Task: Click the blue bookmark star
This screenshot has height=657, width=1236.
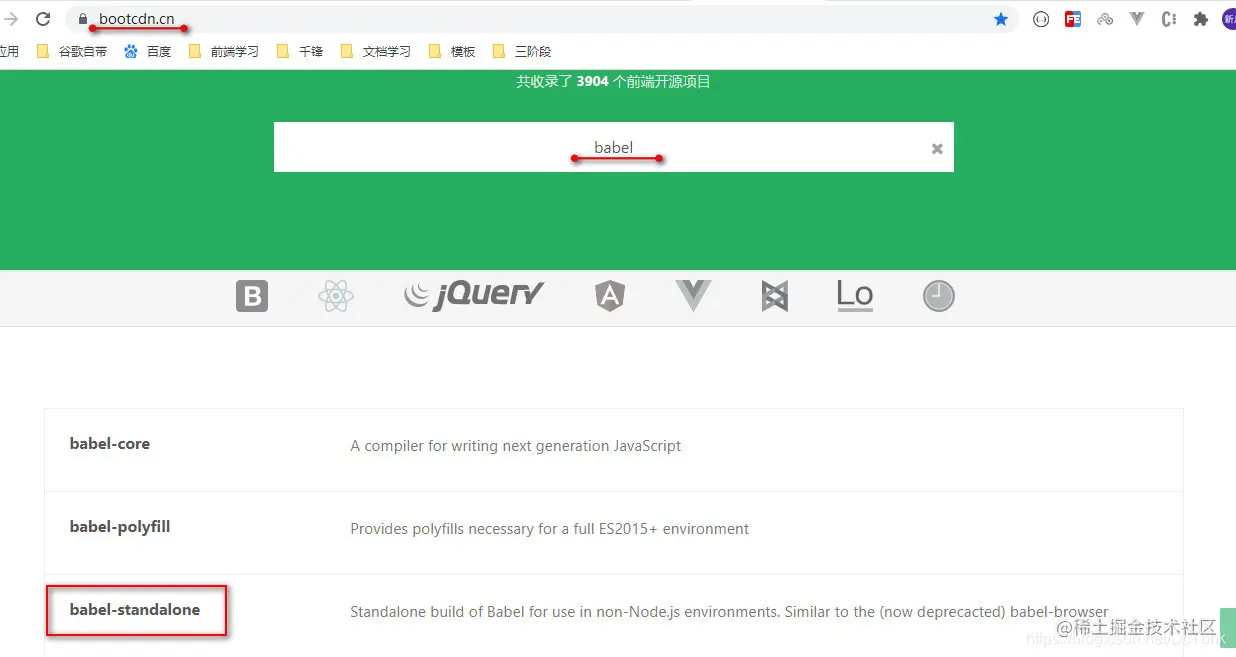Action: 1001,19
